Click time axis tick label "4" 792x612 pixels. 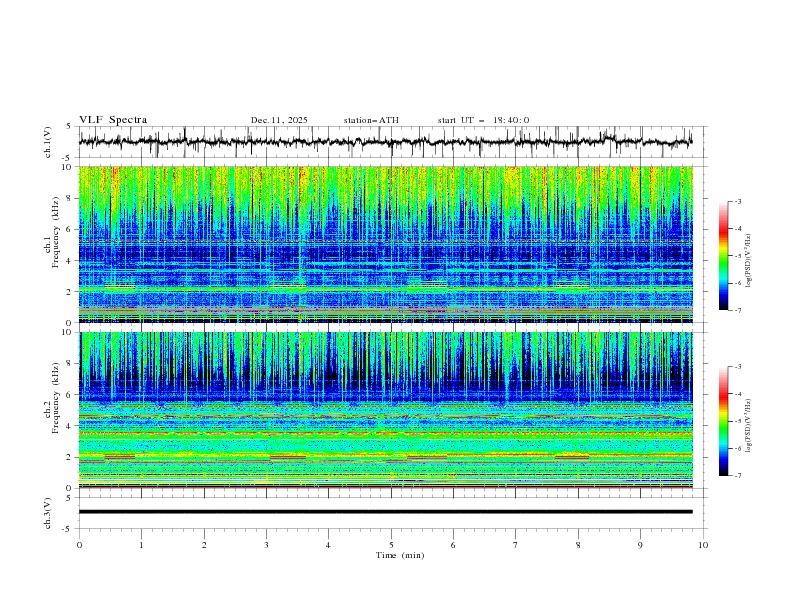(328, 545)
